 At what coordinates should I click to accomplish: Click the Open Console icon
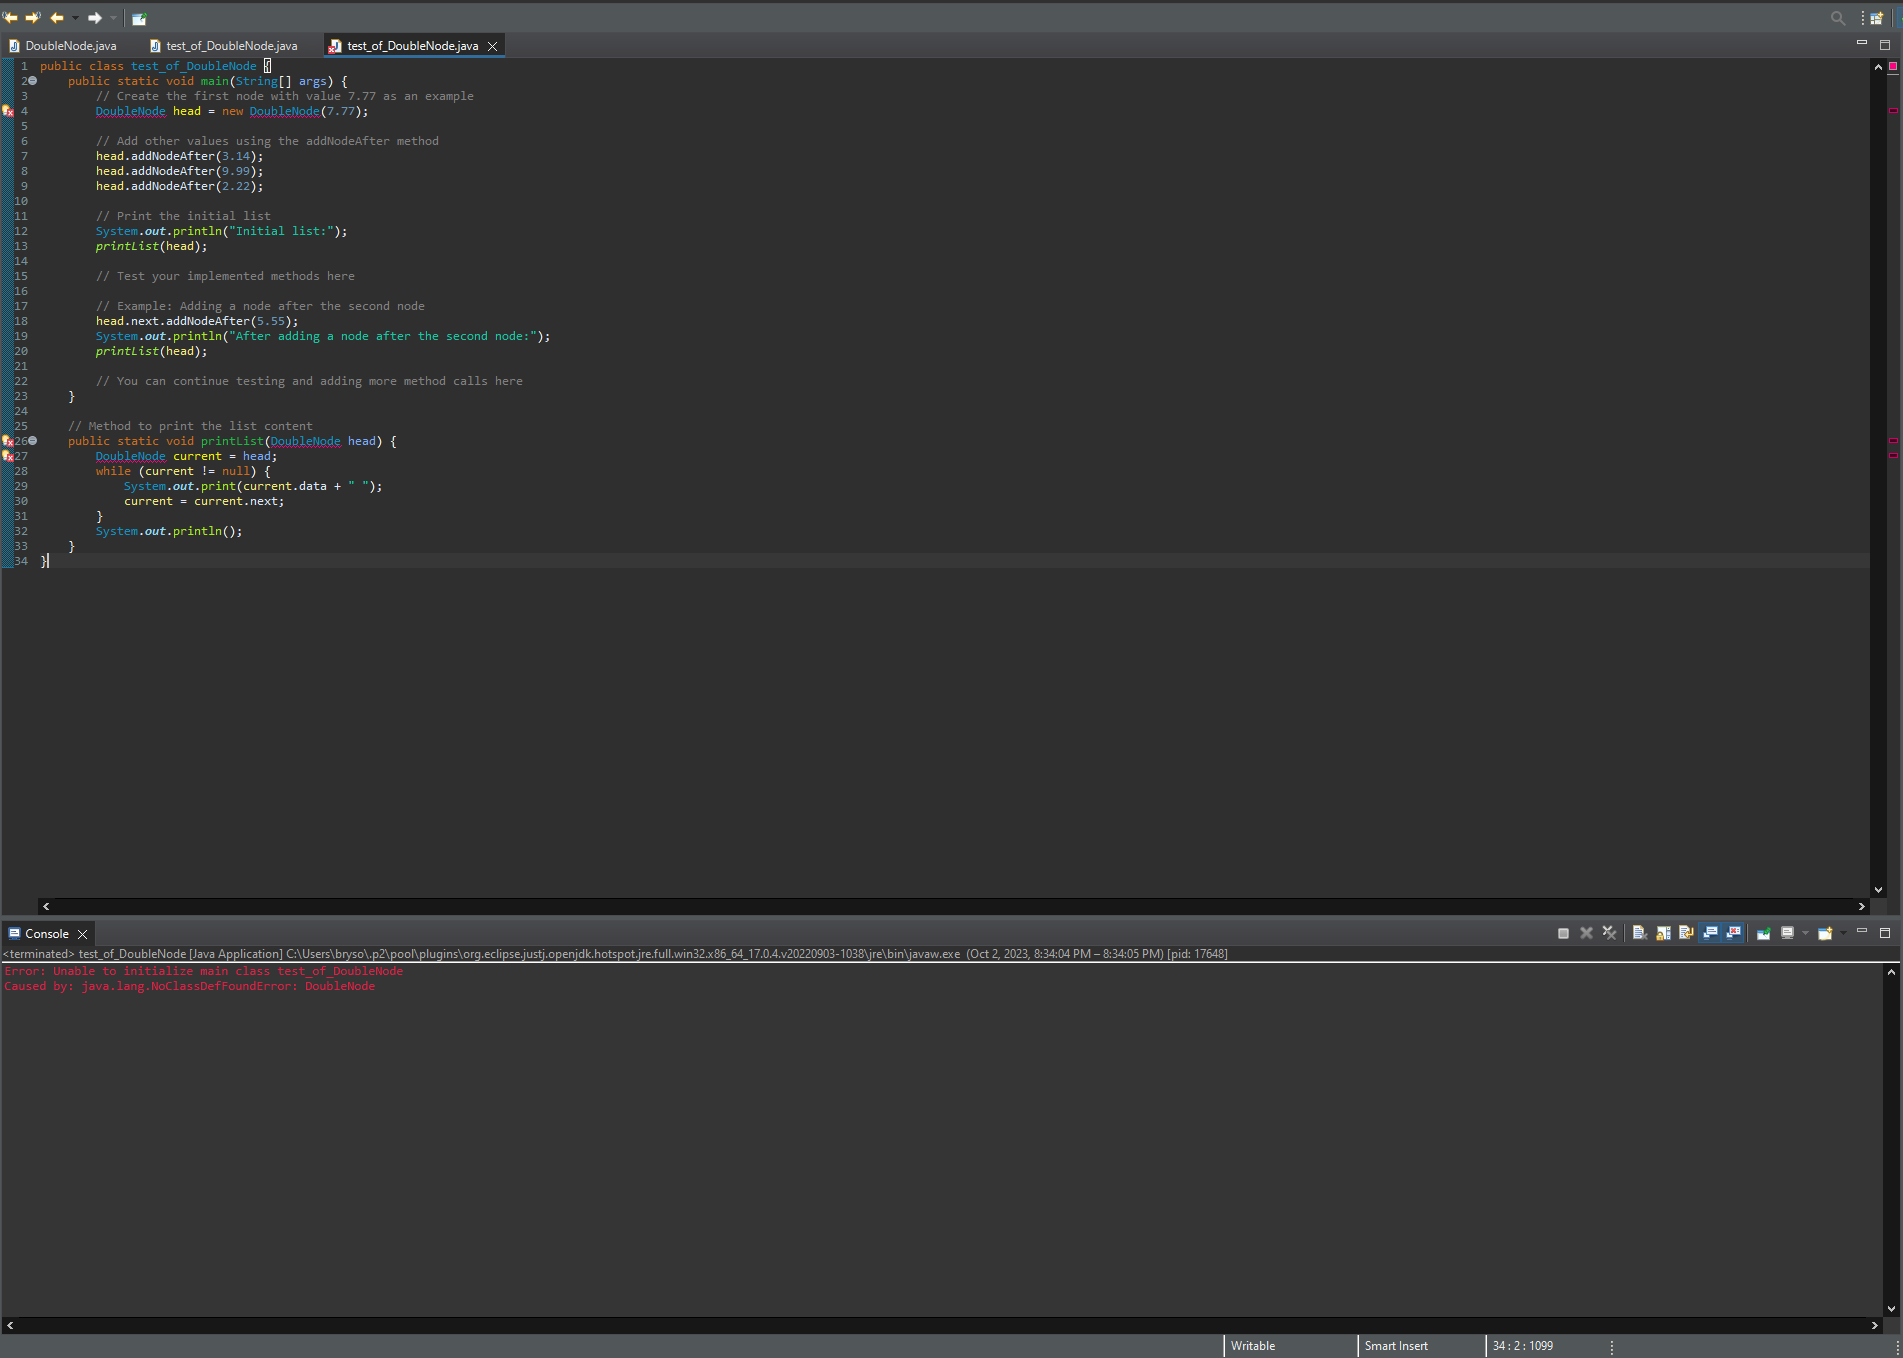pos(1825,933)
